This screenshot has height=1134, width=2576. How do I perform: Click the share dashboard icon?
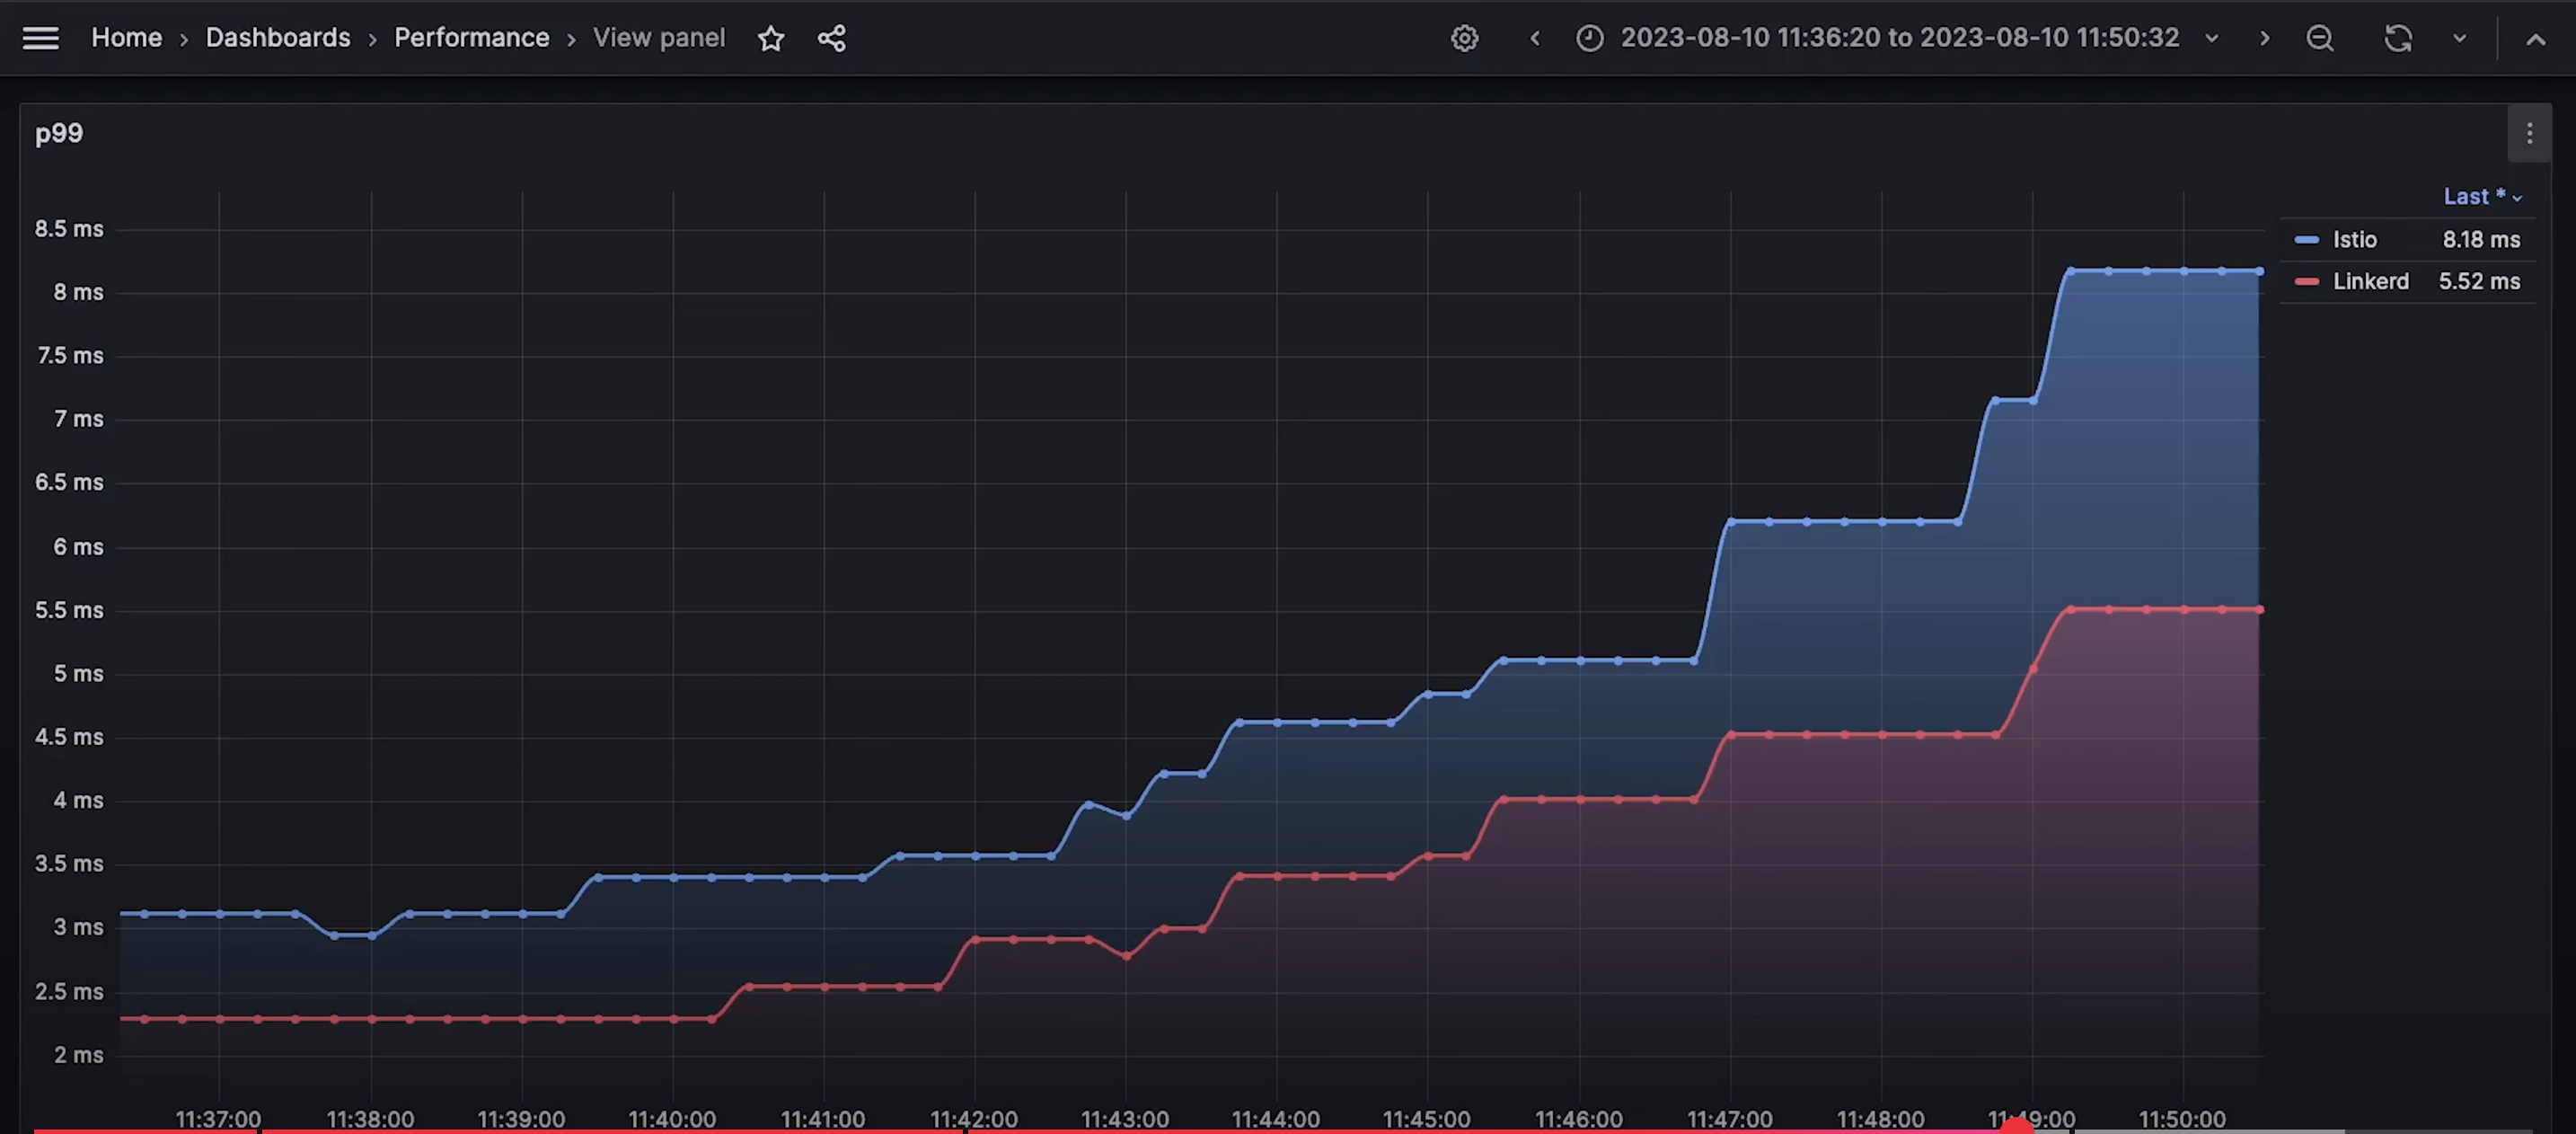[831, 38]
